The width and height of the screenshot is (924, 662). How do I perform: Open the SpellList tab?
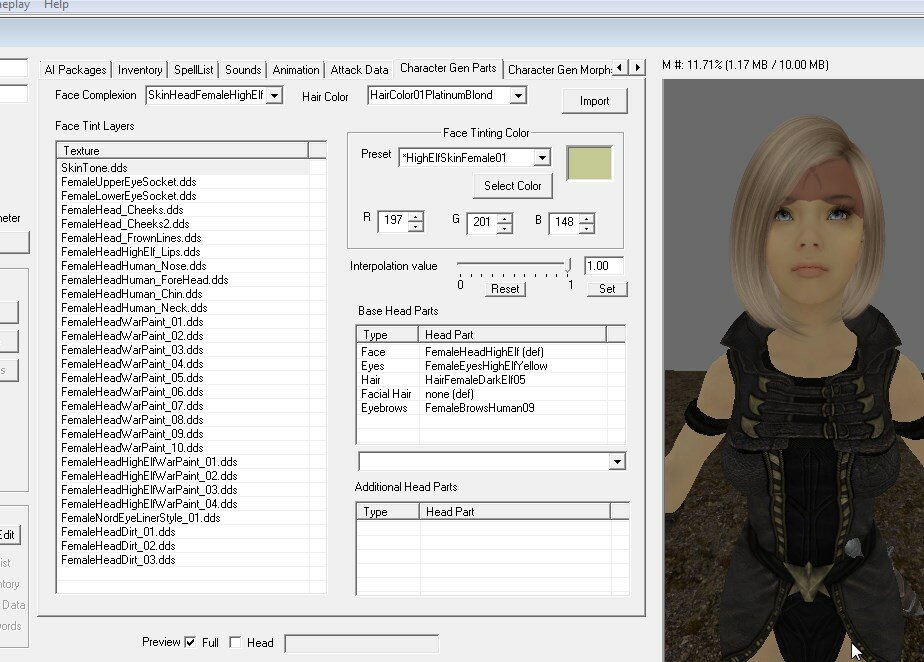(193, 70)
